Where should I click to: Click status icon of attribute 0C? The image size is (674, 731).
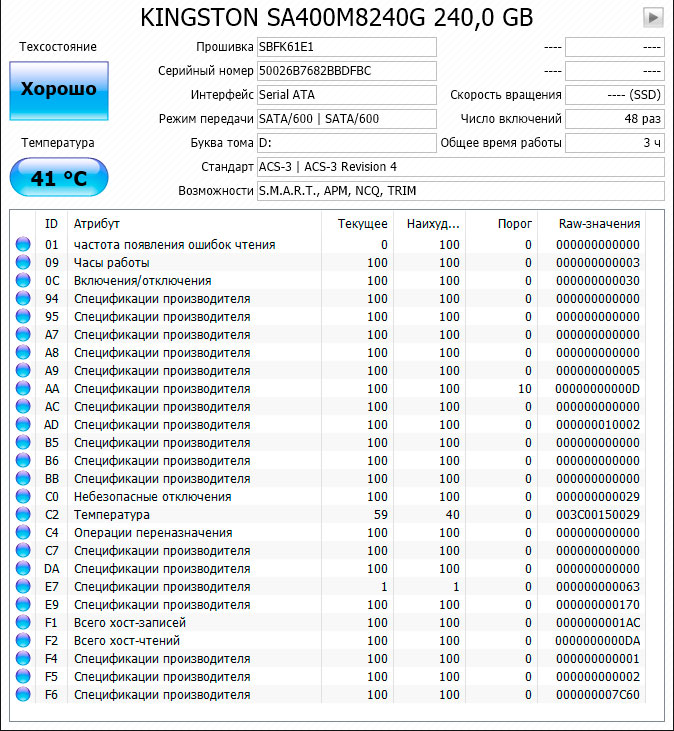tap(23, 280)
